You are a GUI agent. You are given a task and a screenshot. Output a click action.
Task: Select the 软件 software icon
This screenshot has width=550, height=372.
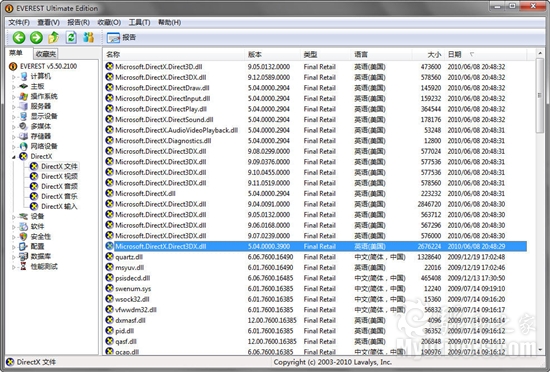coord(24,226)
